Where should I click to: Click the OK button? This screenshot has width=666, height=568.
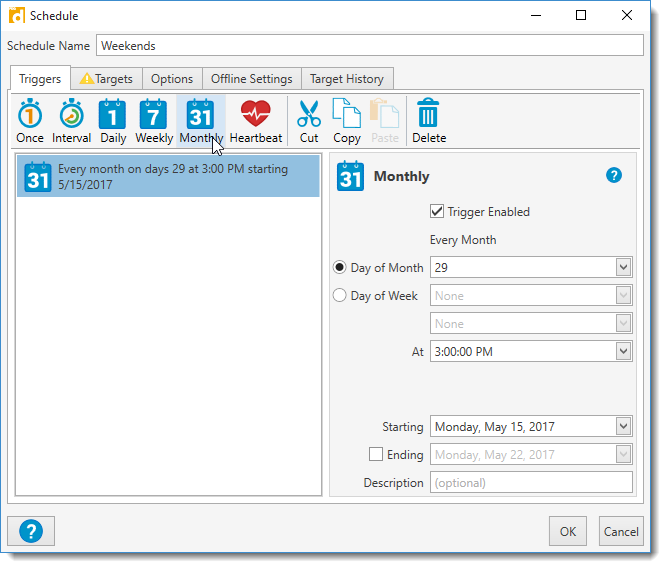tap(568, 531)
